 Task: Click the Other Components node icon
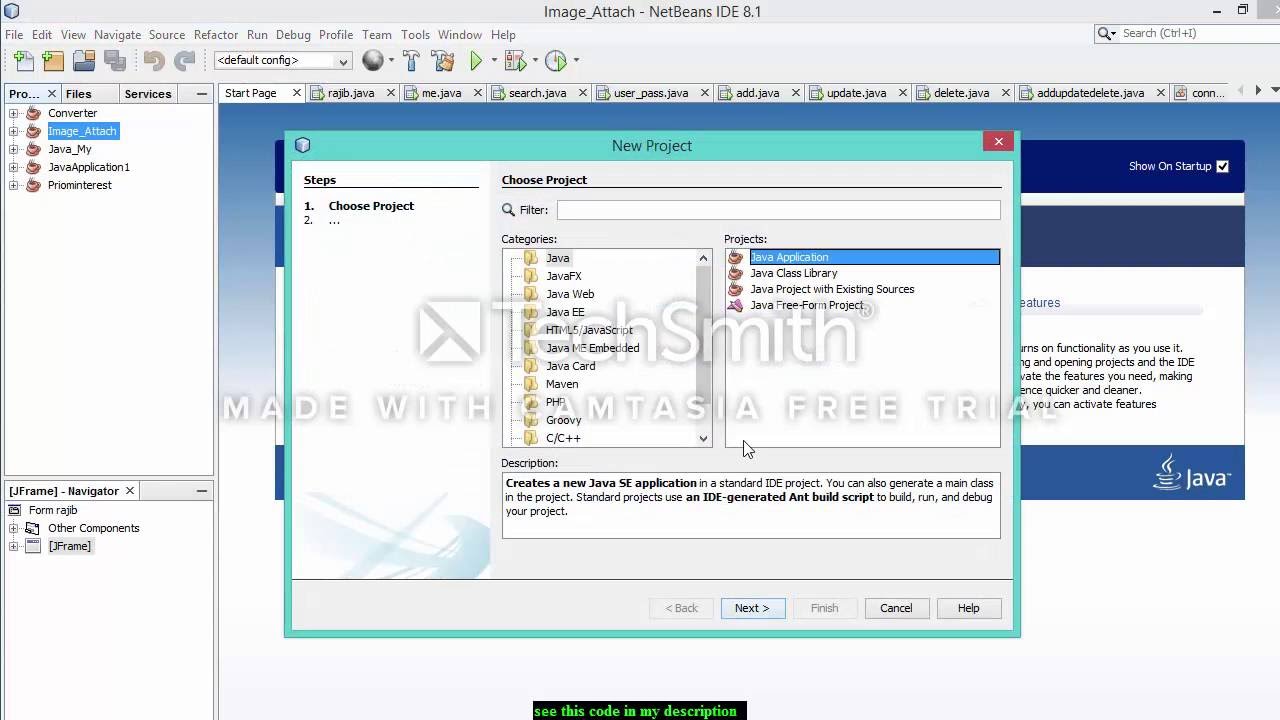33,528
